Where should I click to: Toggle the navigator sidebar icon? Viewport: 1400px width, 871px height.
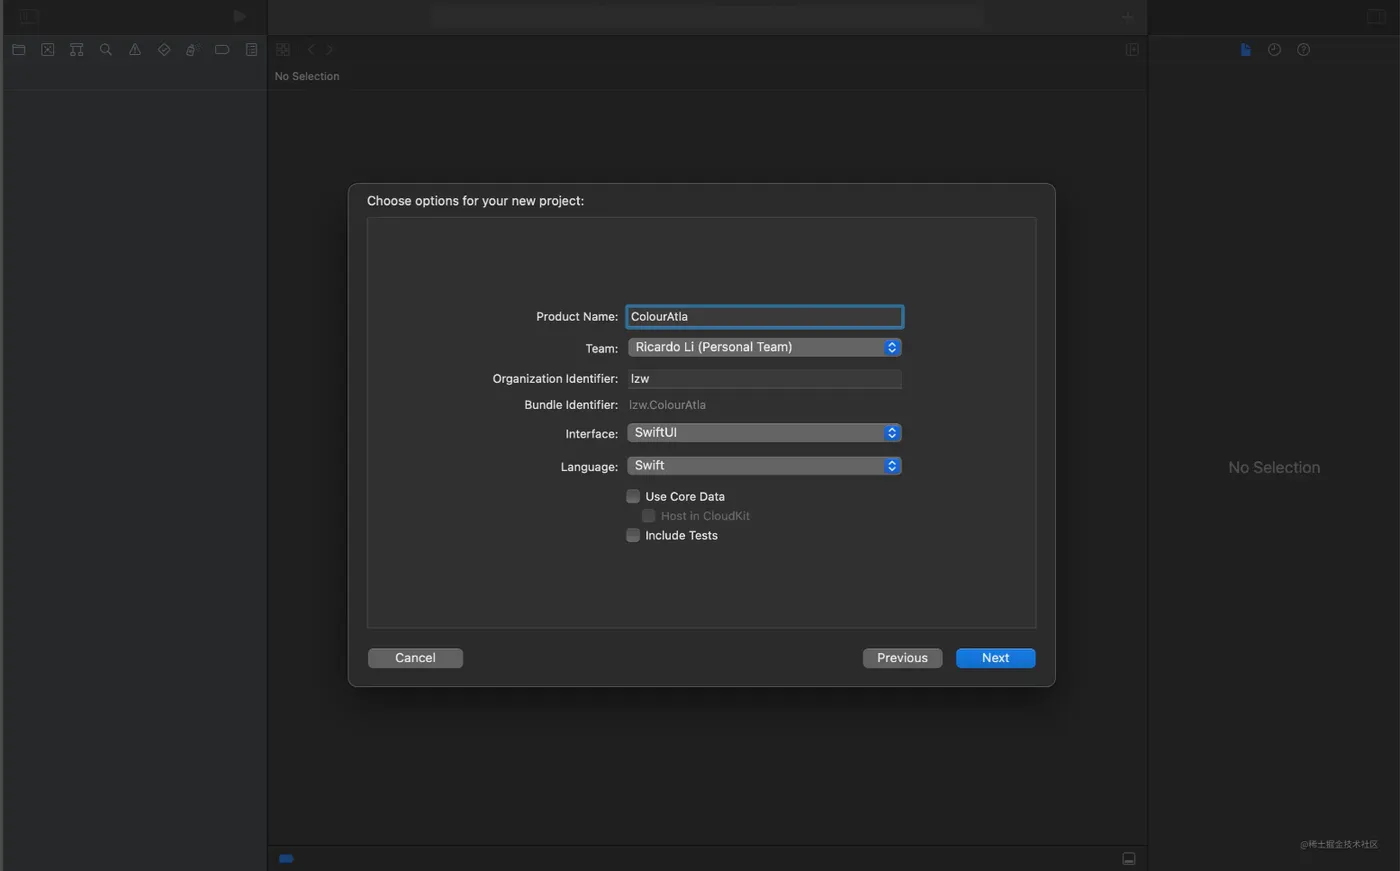29,16
